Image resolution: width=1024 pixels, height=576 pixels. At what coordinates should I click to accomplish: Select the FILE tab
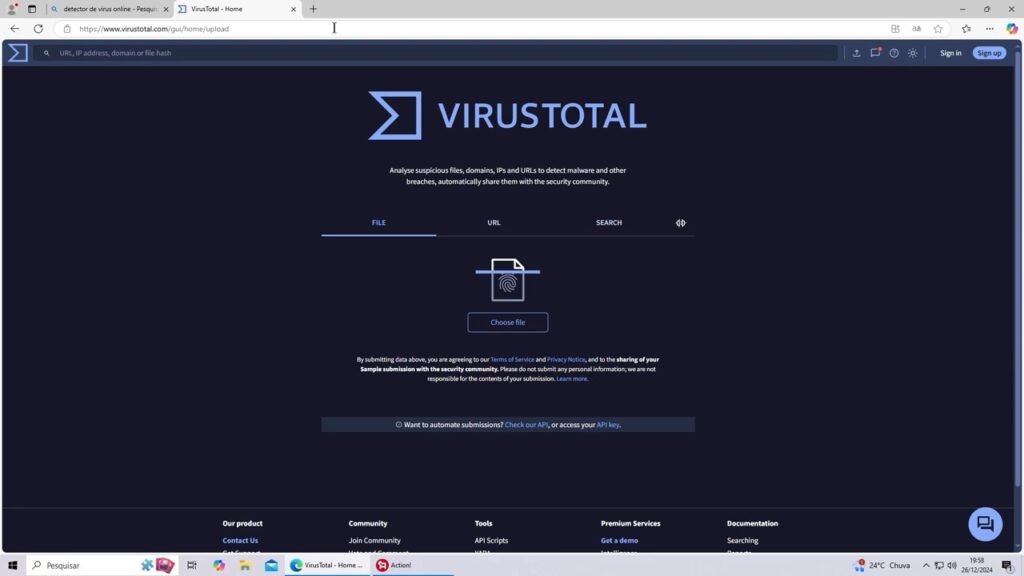[x=379, y=223]
